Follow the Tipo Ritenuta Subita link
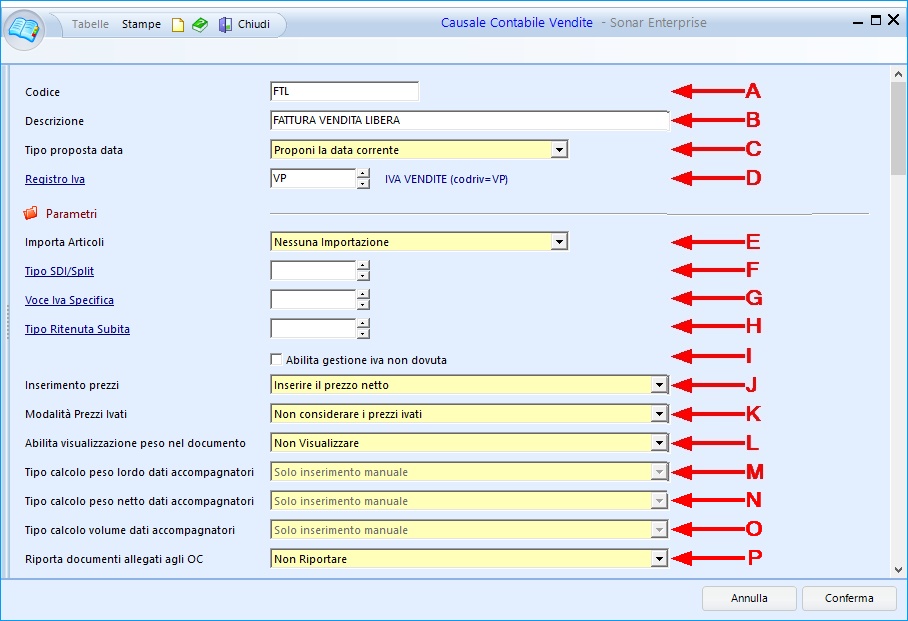908x621 pixels. coord(77,329)
